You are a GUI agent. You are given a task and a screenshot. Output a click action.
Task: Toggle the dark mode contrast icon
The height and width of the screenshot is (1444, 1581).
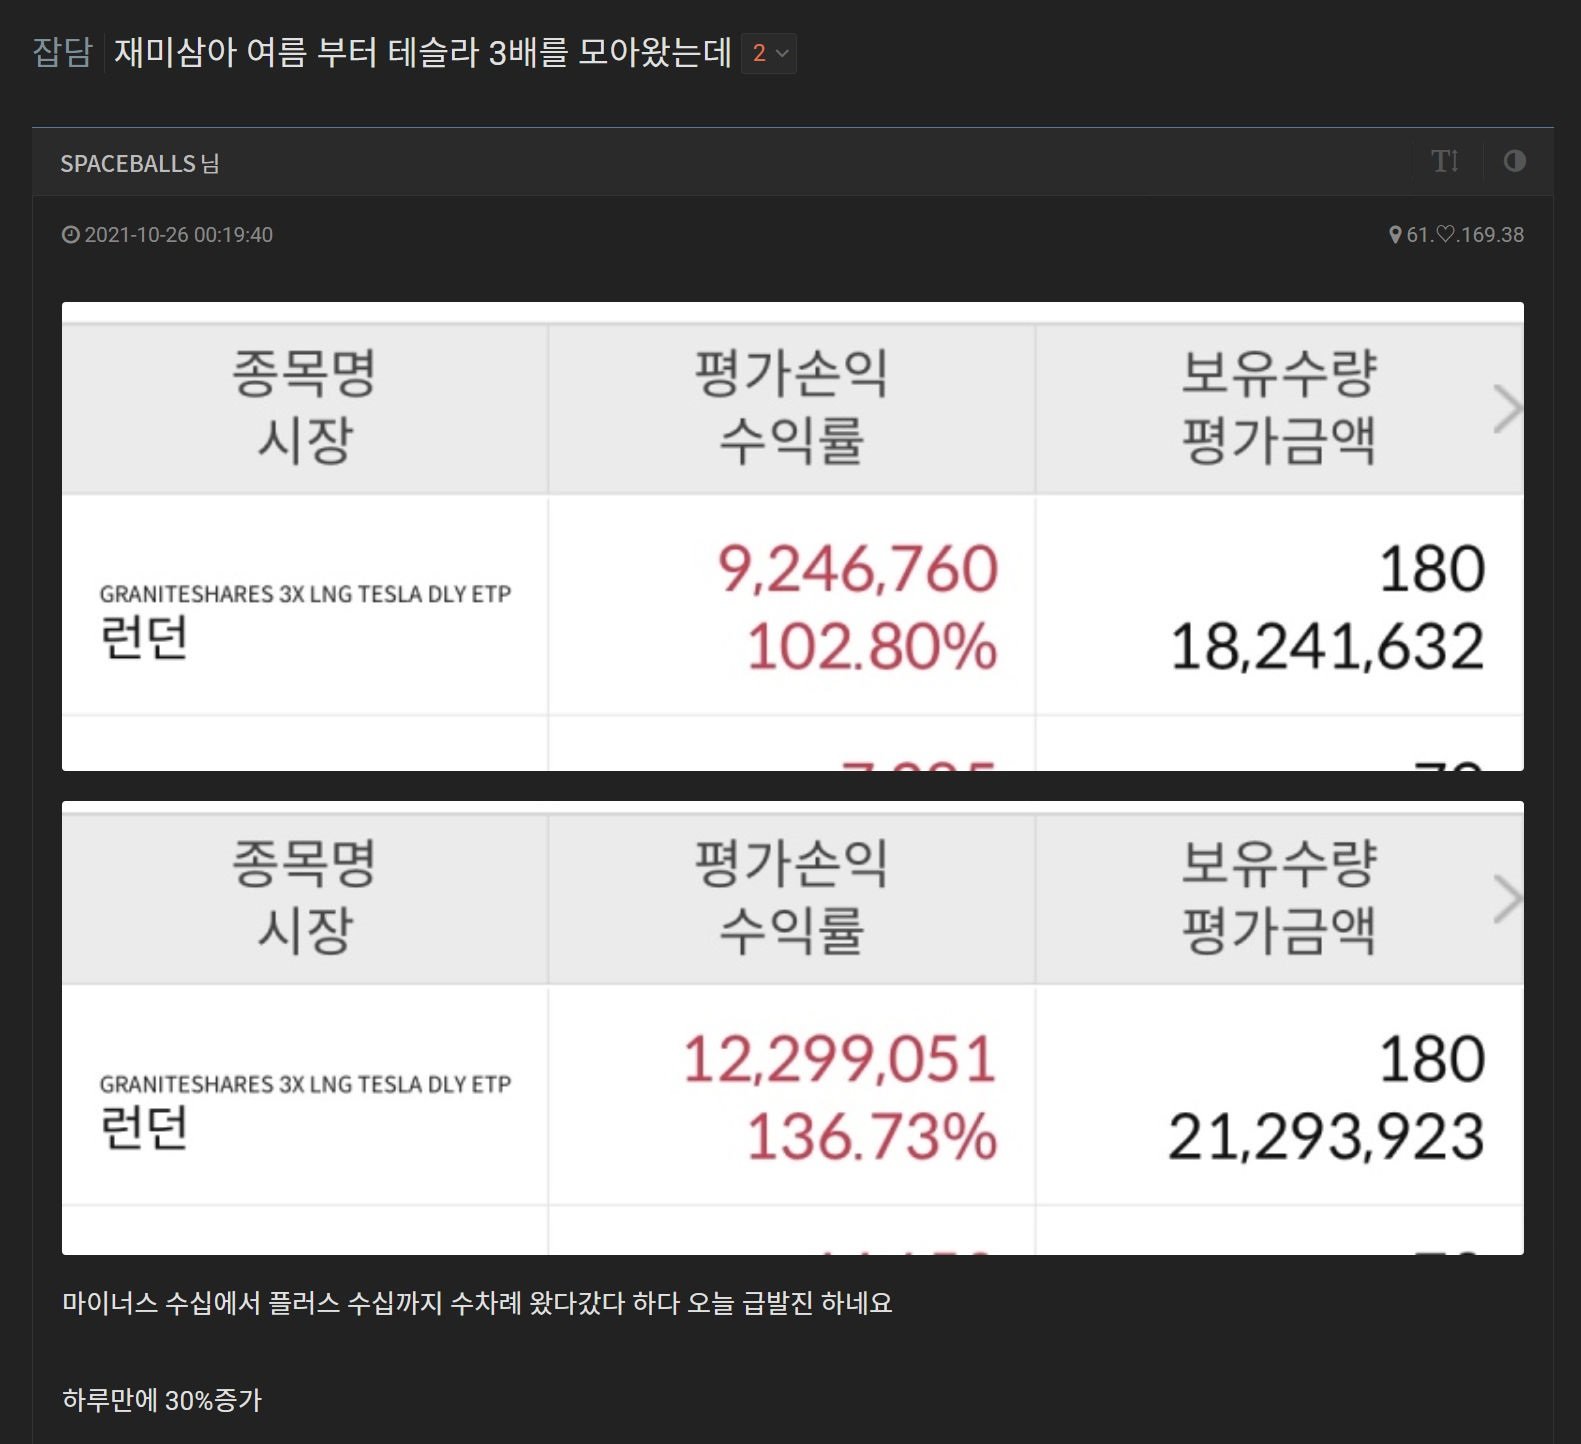[1515, 161]
